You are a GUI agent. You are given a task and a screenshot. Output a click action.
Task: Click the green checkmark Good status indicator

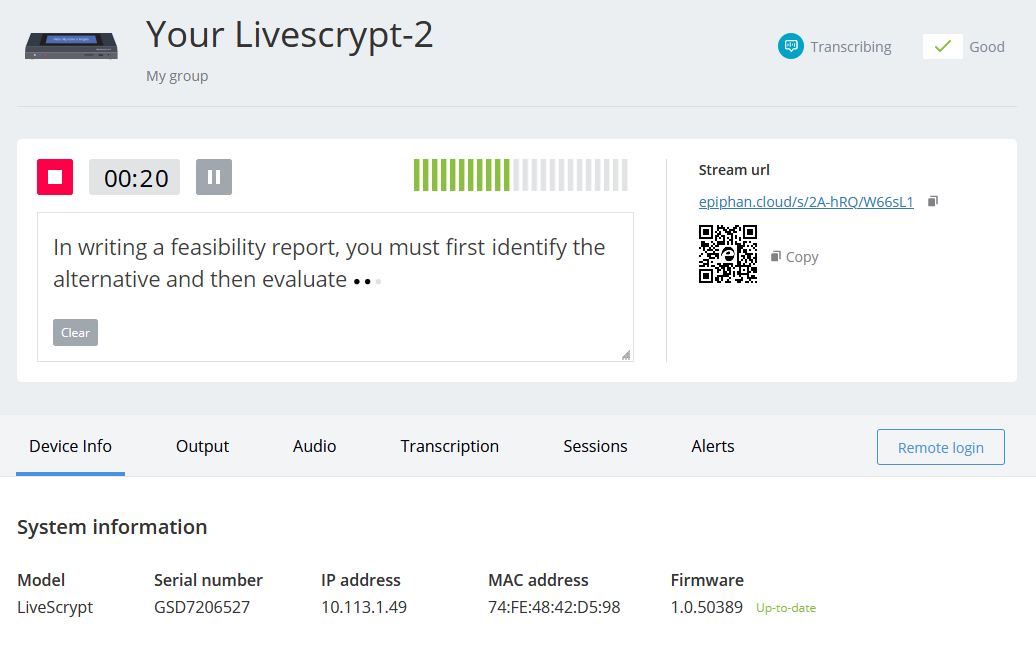(x=942, y=46)
